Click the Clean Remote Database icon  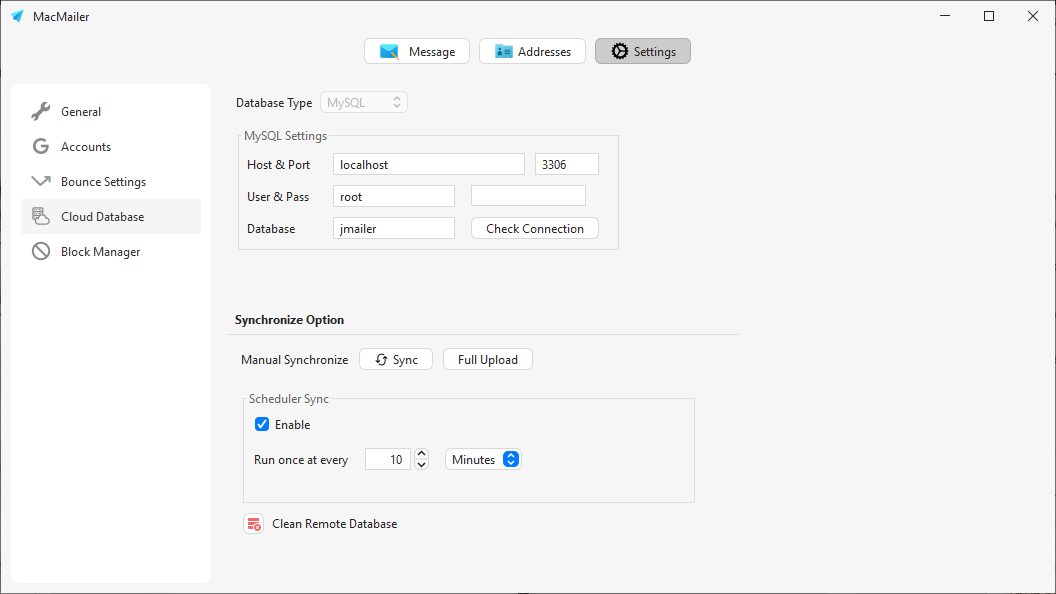[x=253, y=524]
